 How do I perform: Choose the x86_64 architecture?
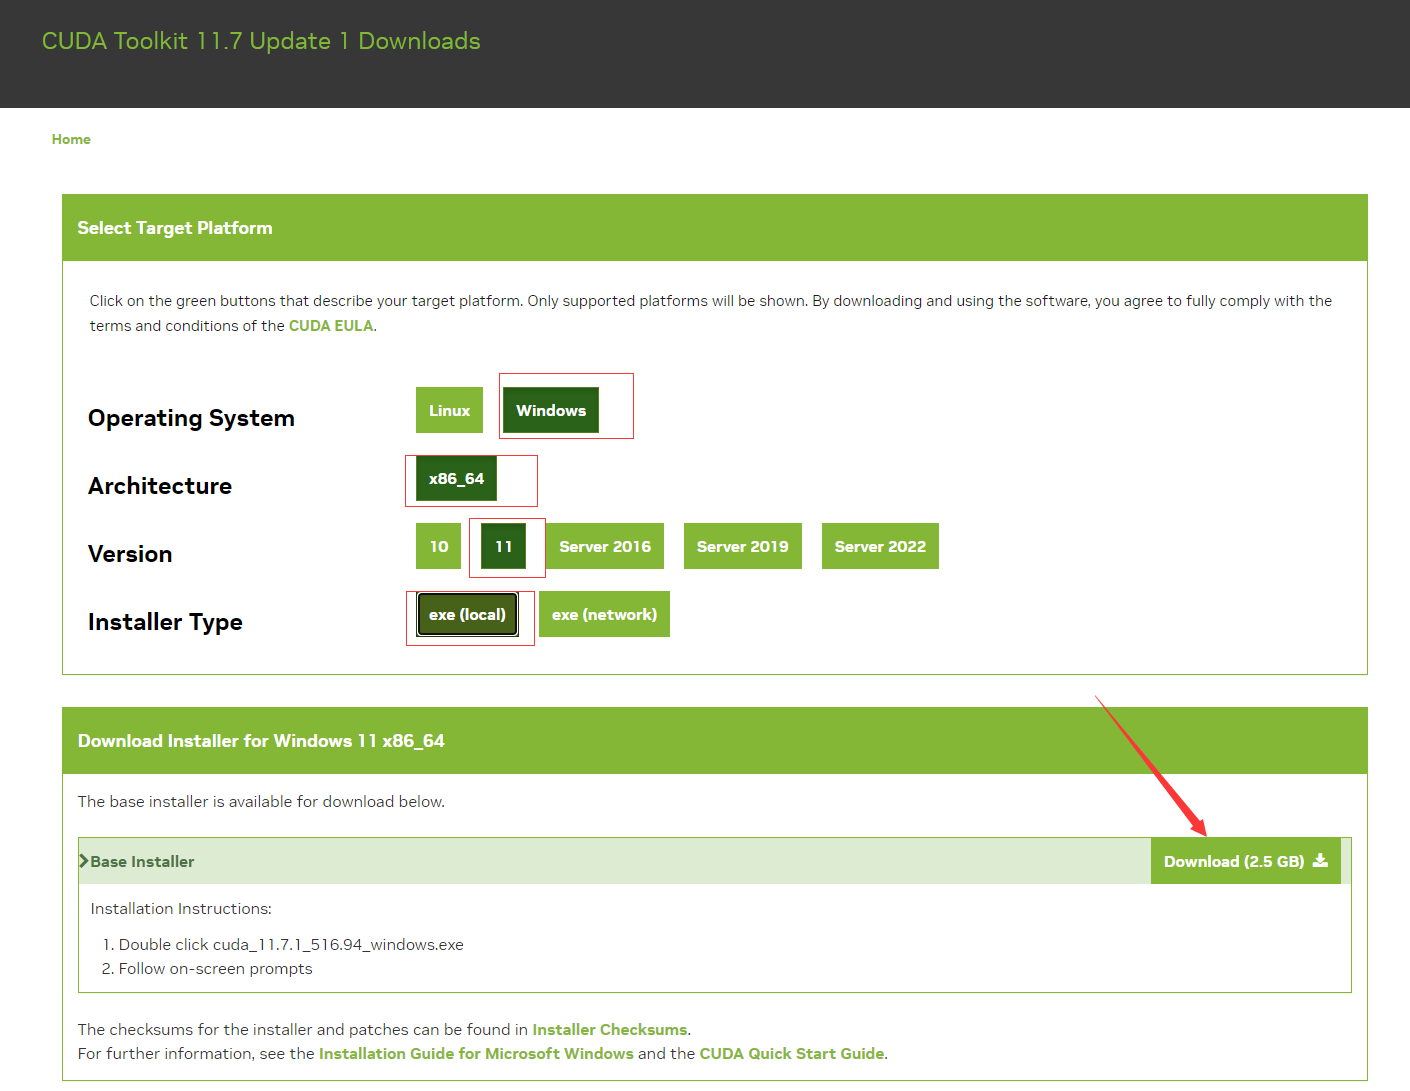[x=456, y=479]
